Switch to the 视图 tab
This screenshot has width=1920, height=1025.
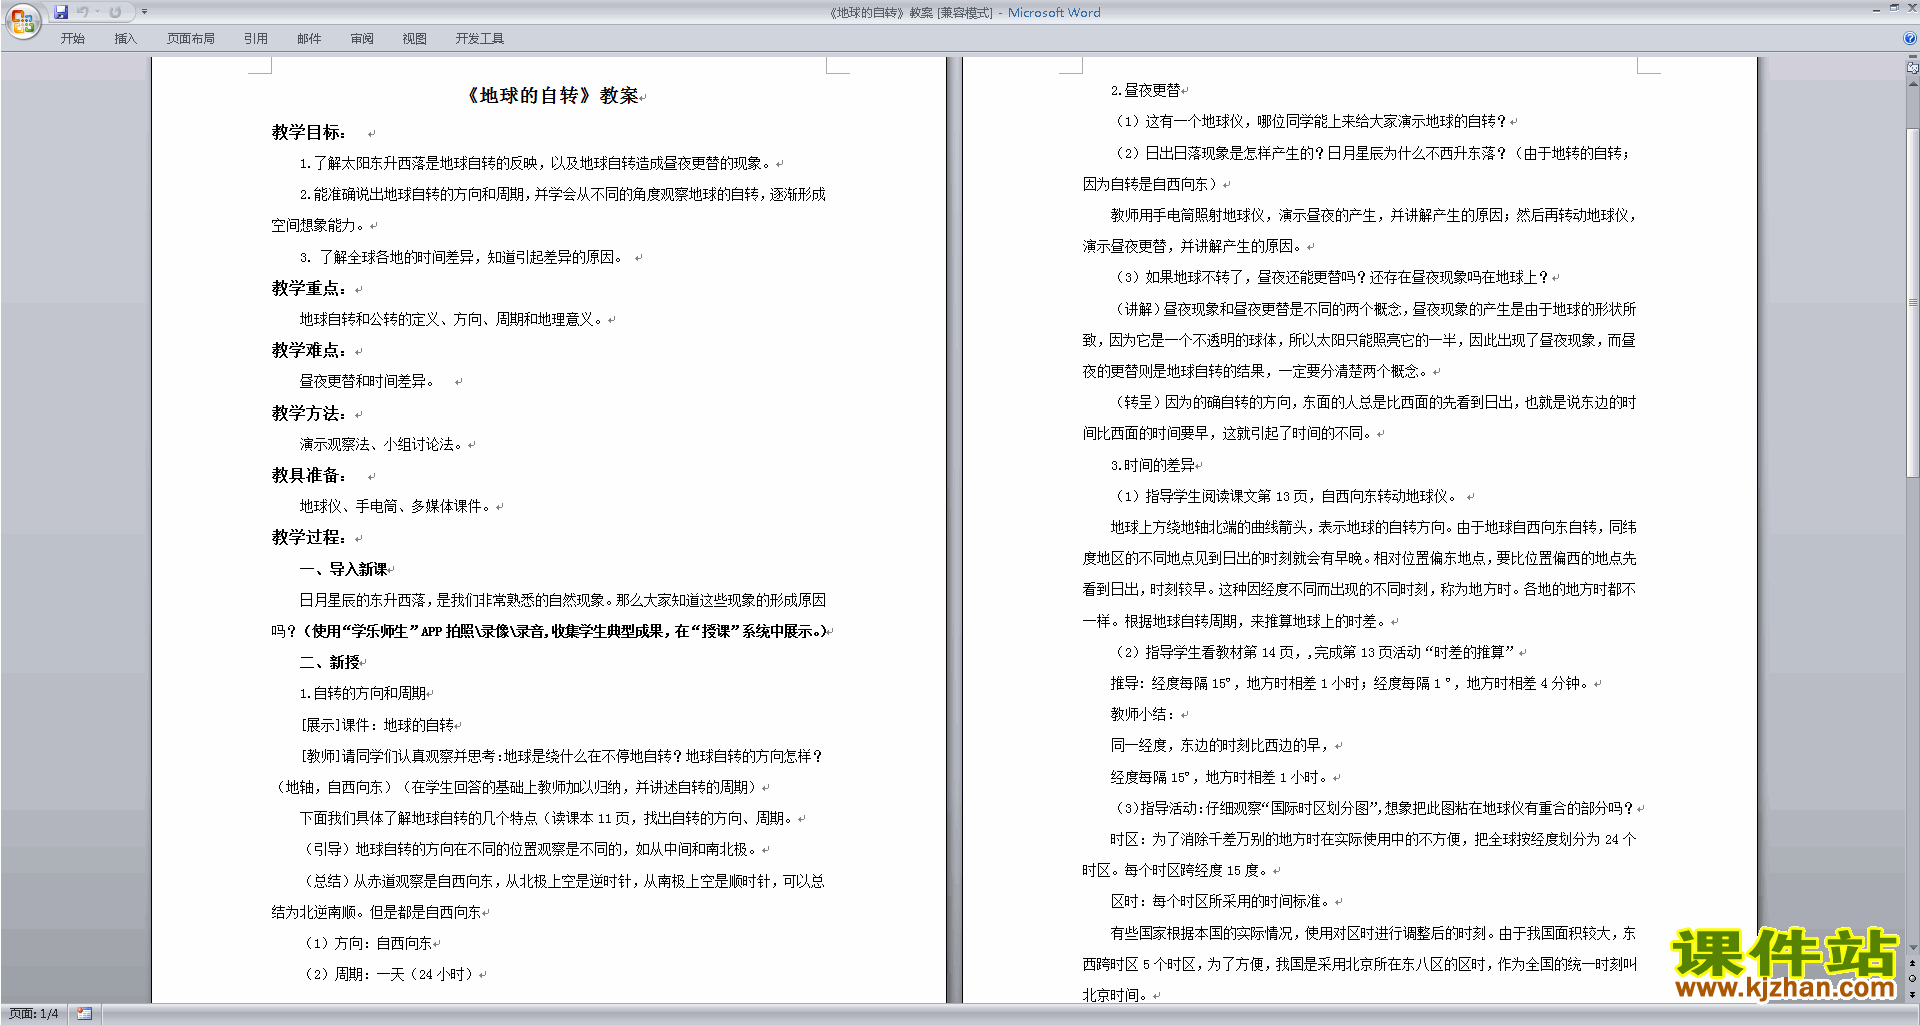coord(415,39)
